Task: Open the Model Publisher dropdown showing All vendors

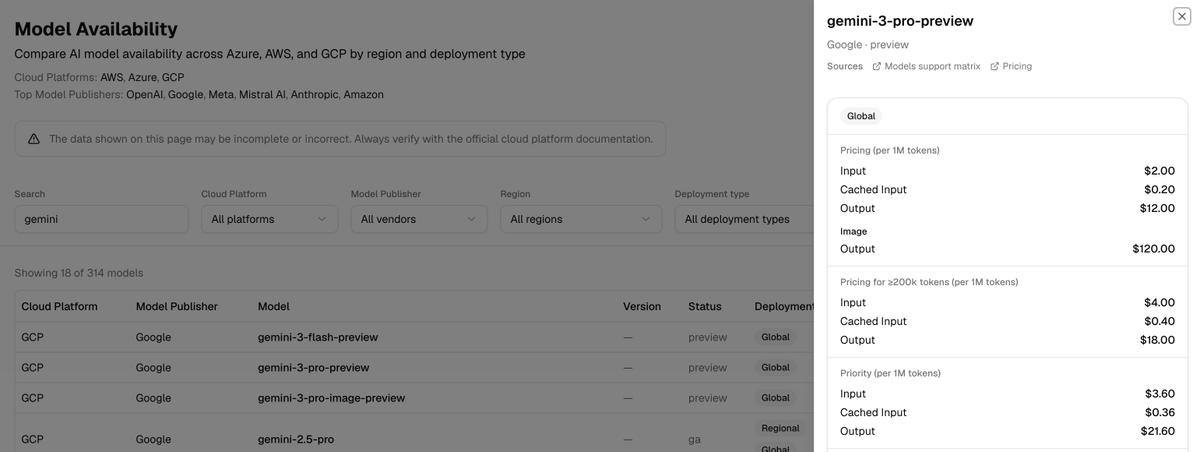Action: pos(419,219)
